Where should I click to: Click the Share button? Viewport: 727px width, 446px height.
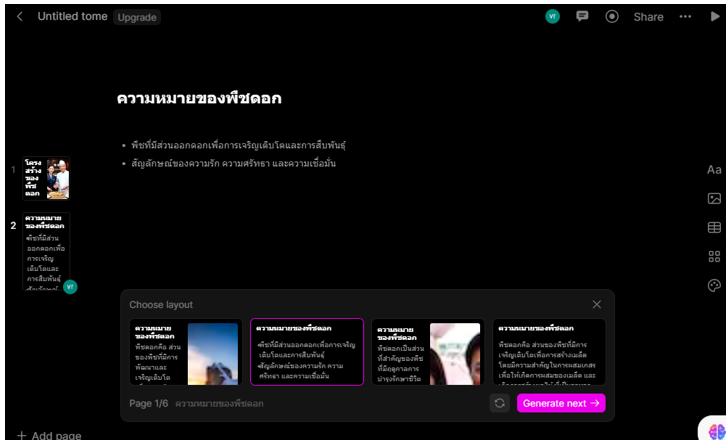648,17
